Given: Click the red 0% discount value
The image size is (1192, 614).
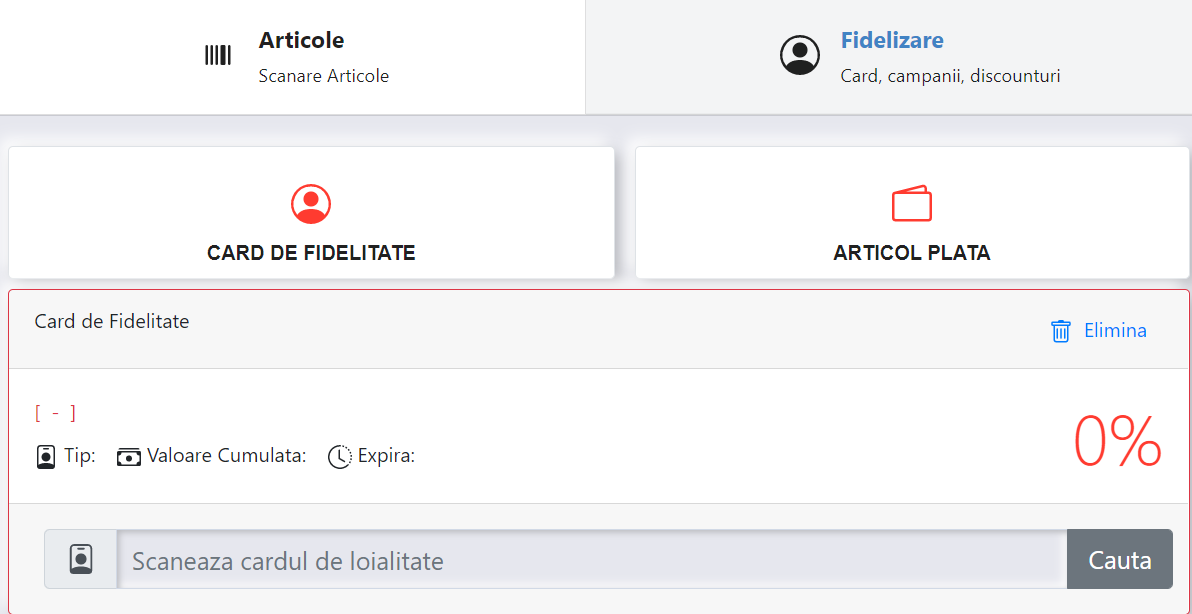Looking at the screenshot, I should coord(1118,442).
